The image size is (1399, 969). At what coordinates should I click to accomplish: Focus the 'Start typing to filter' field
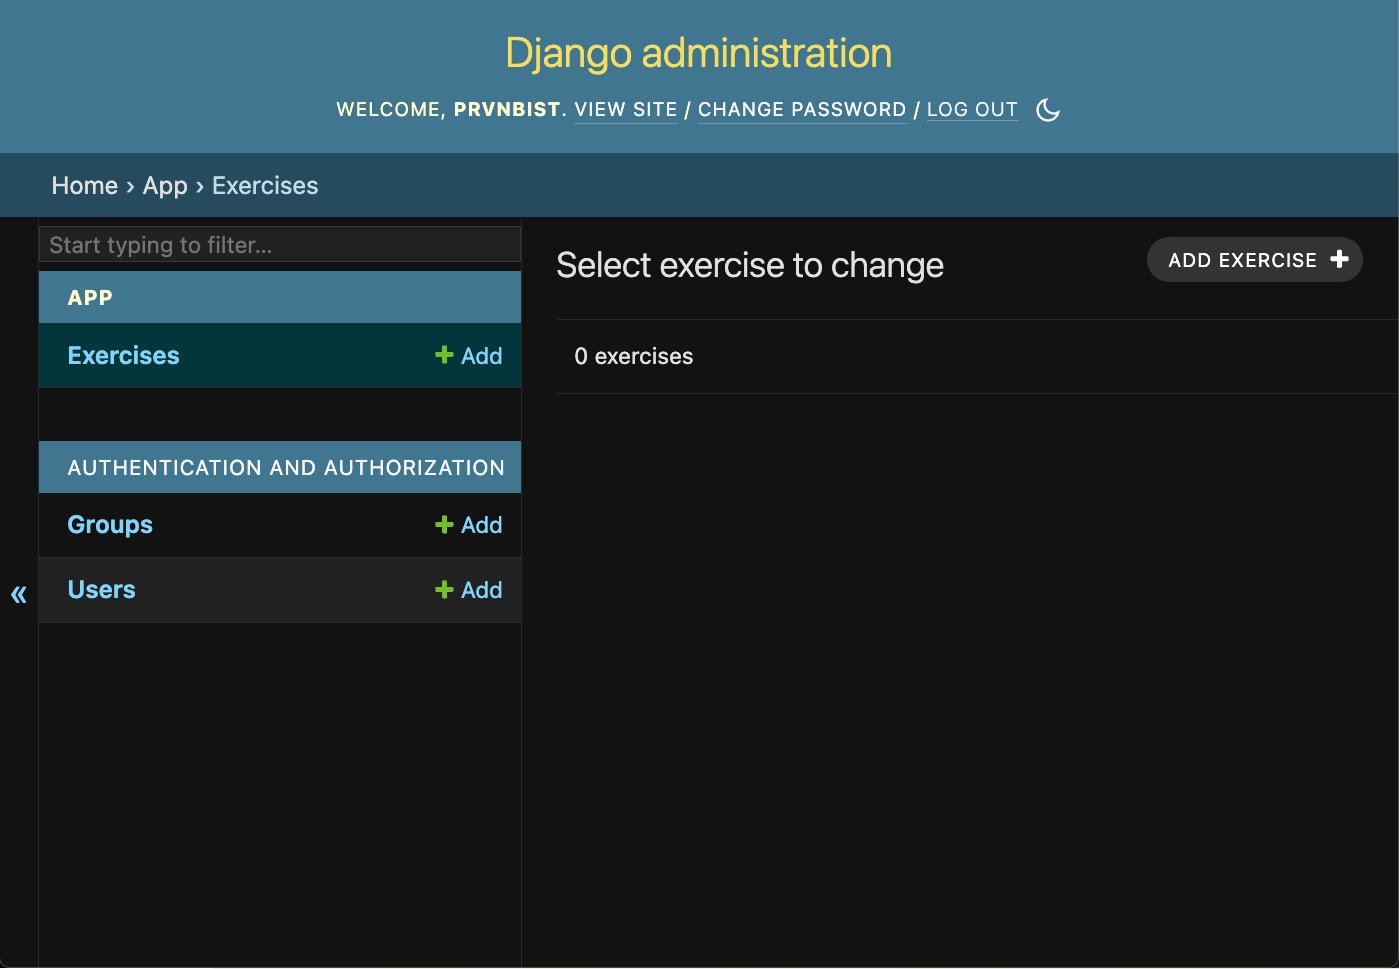coord(280,245)
